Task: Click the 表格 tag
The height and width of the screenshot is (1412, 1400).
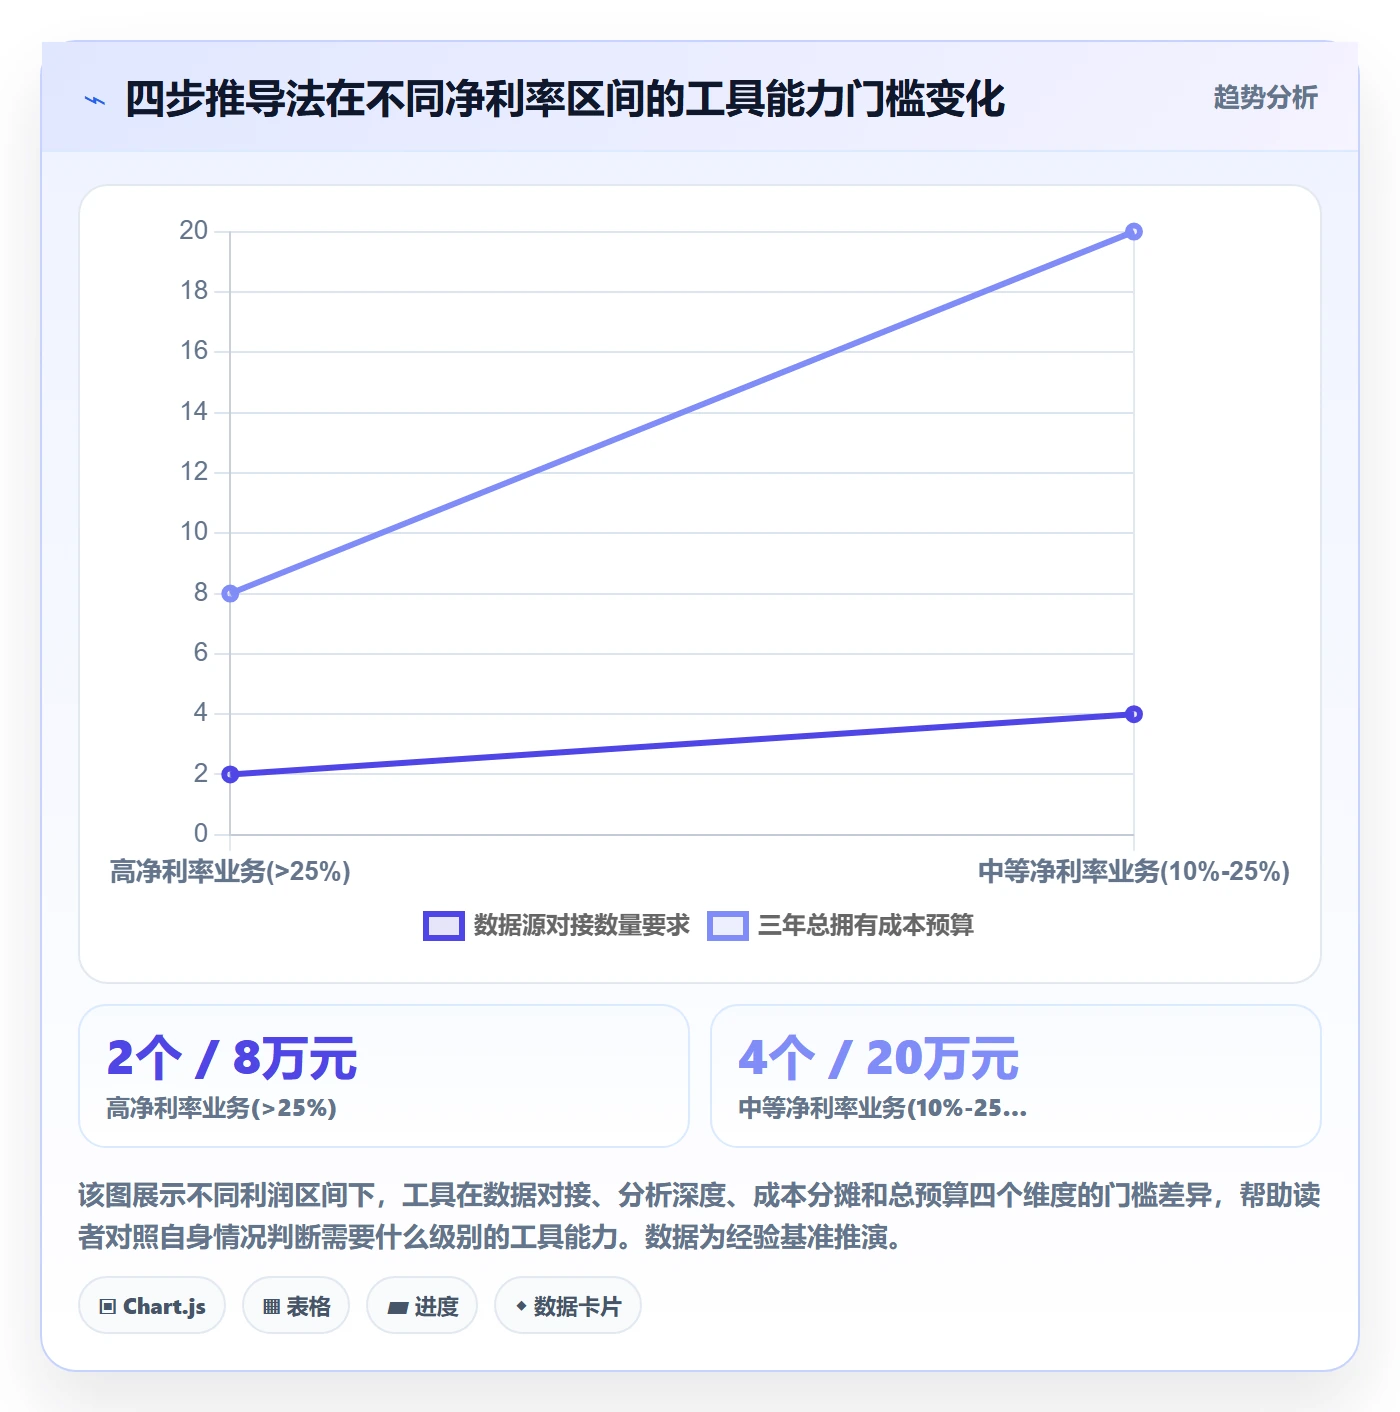Action: [x=296, y=1306]
